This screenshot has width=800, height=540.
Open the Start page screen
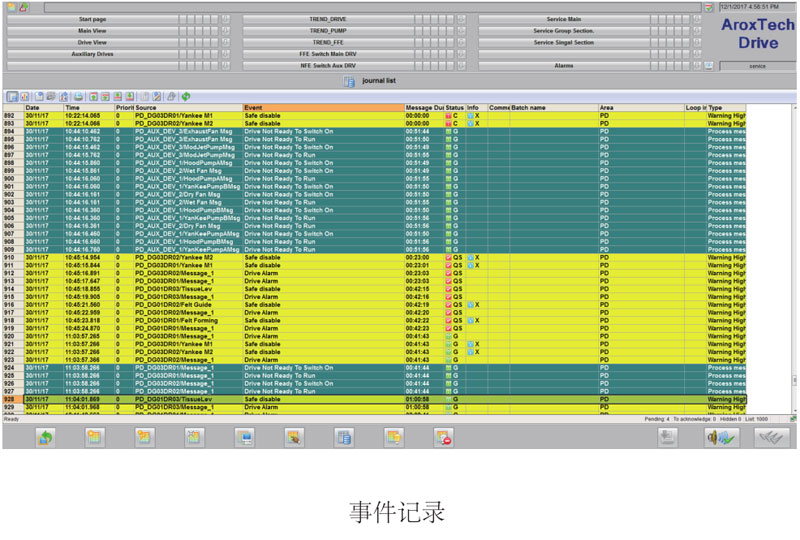[92, 19]
